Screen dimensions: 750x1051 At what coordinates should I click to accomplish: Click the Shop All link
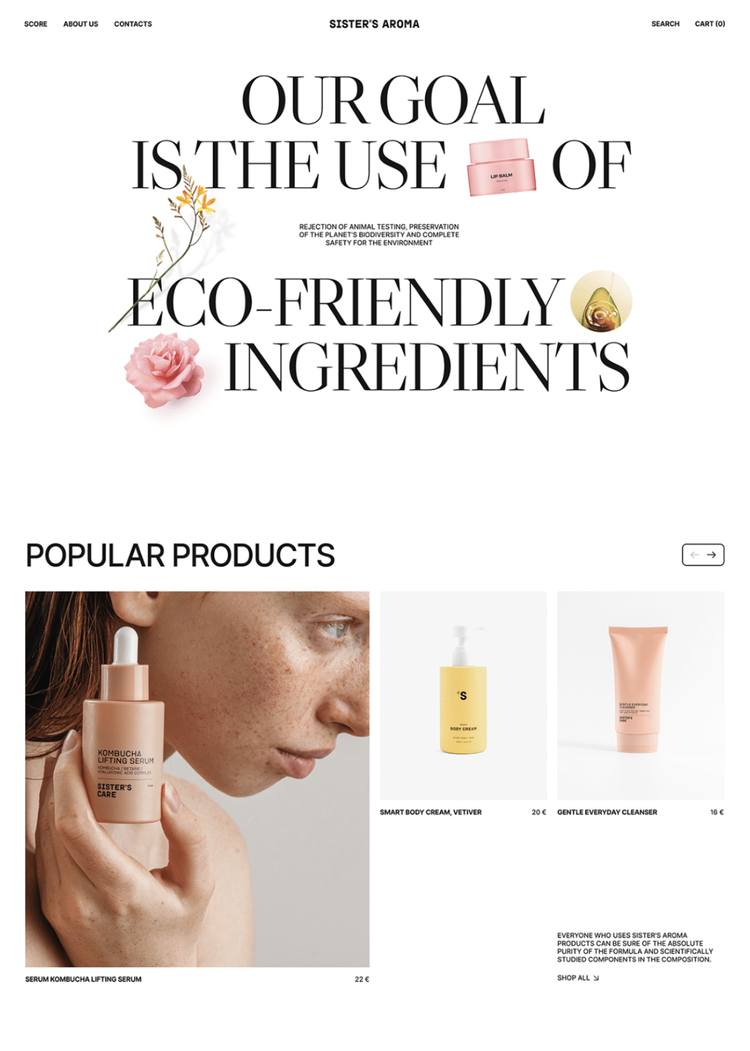(578, 978)
